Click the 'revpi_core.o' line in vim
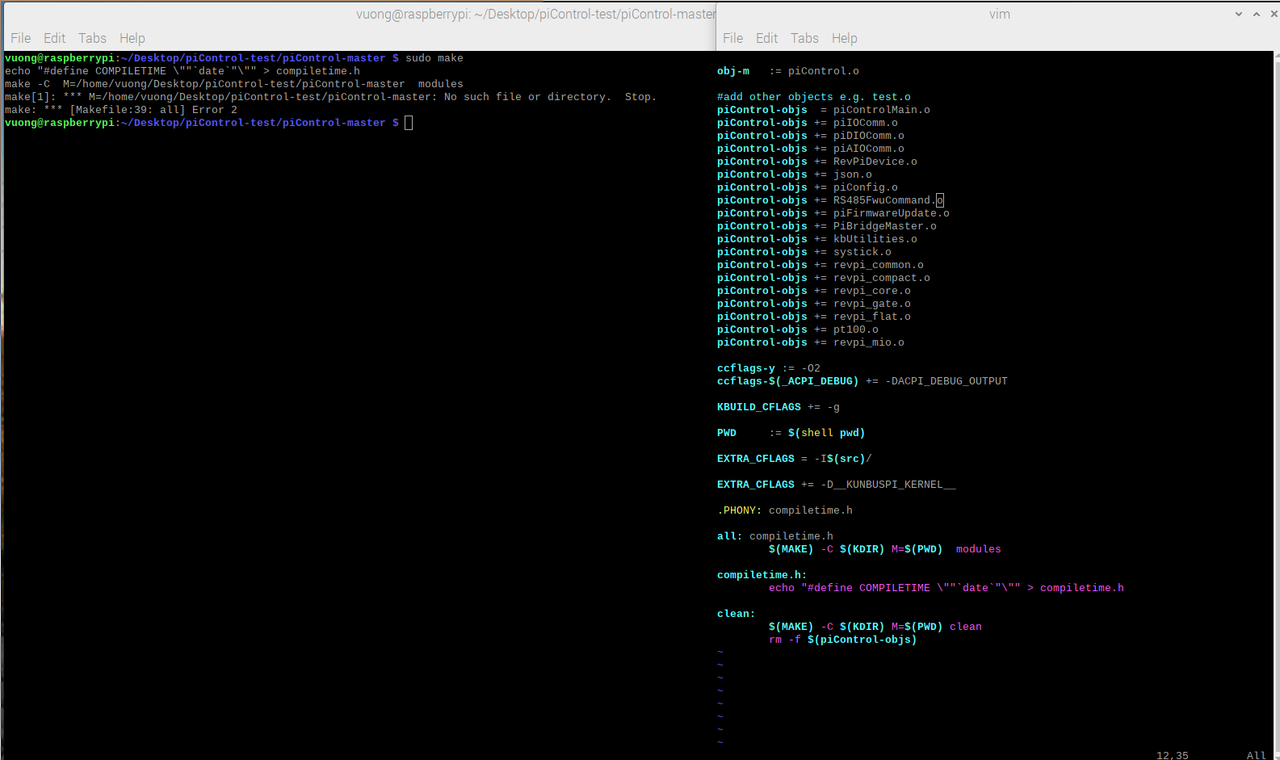Screen dimensions: 1280x760 [x=814, y=293]
